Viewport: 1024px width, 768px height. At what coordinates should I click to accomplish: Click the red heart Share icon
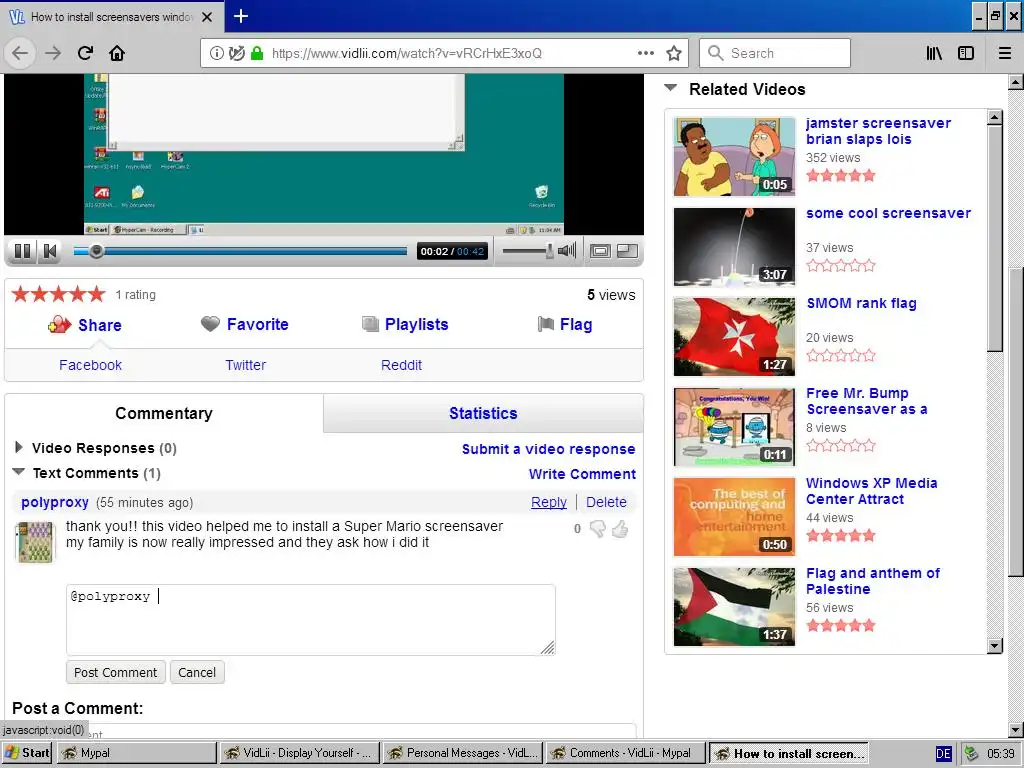click(59, 325)
